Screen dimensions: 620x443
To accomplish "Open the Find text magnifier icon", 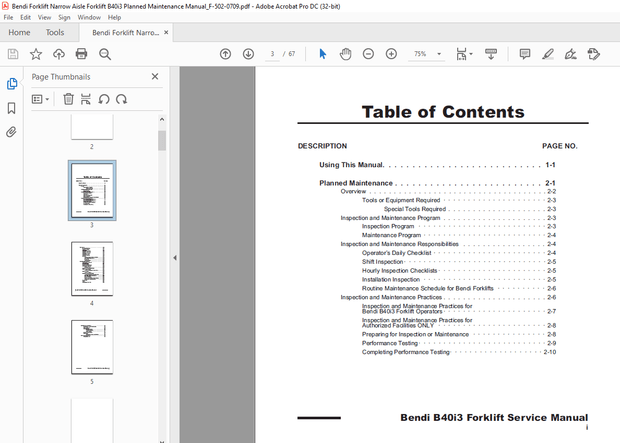I will 105,54.
